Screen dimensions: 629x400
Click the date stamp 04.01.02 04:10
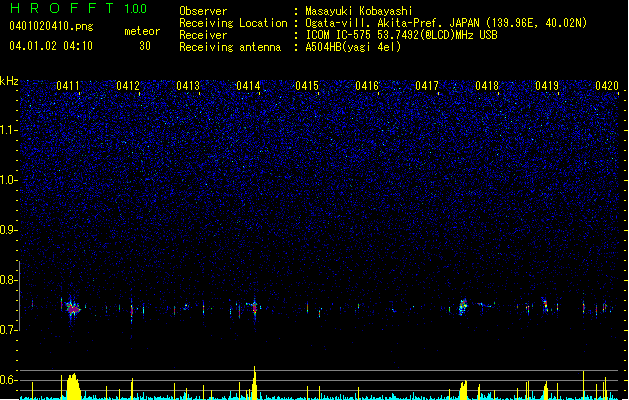coord(51,46)
